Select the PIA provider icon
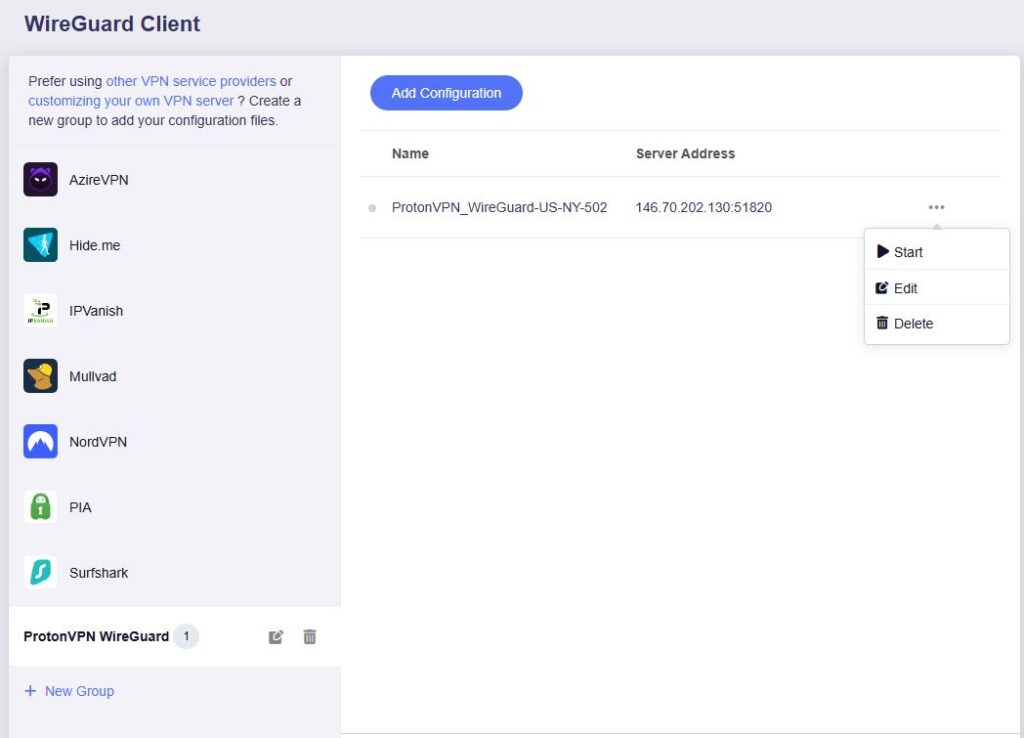The height and width of the screenshot is (738, 1024). pos(40,507)
